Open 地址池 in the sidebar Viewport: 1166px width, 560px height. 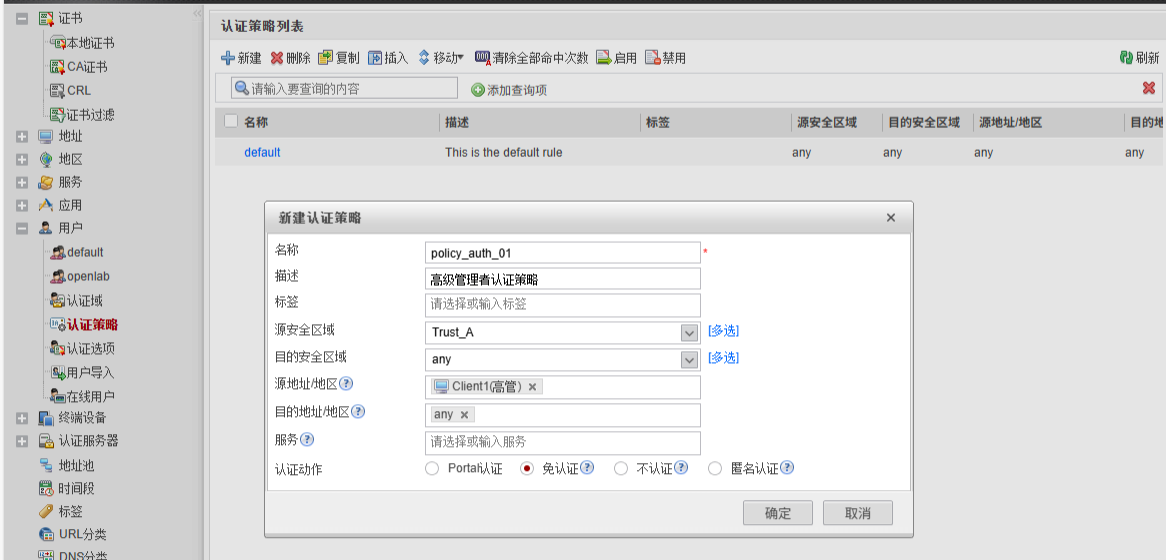click(x=77, y=466)
